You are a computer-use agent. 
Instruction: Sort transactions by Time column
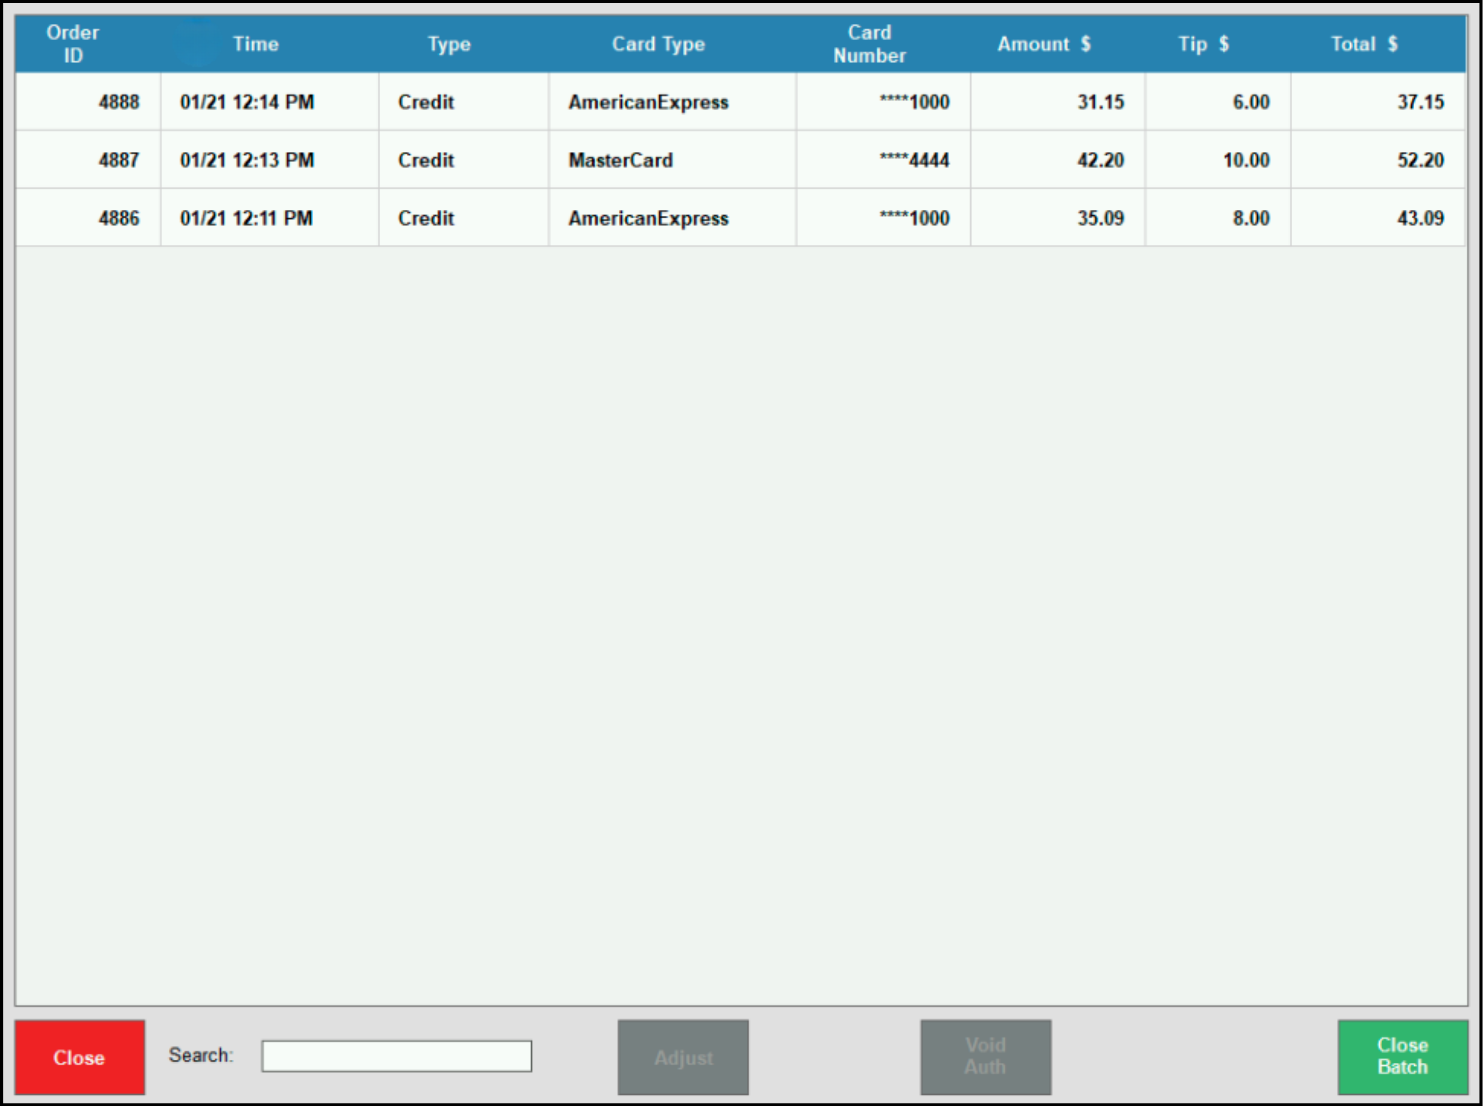tap(255, 43)
